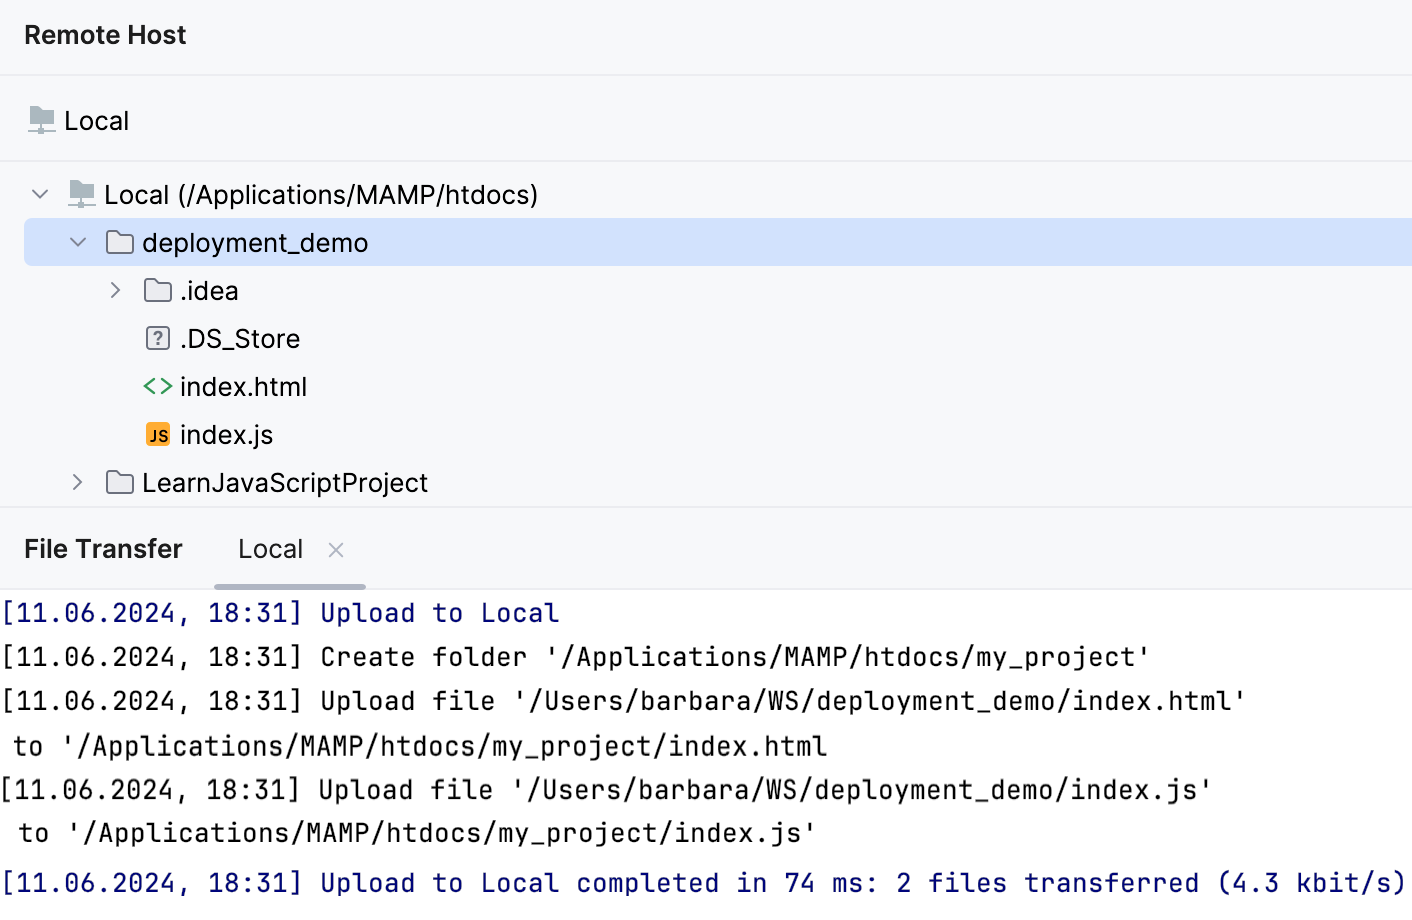
Task: Select index.html in the remote tree
Action: pyautogui.click(x=243, y=386)
